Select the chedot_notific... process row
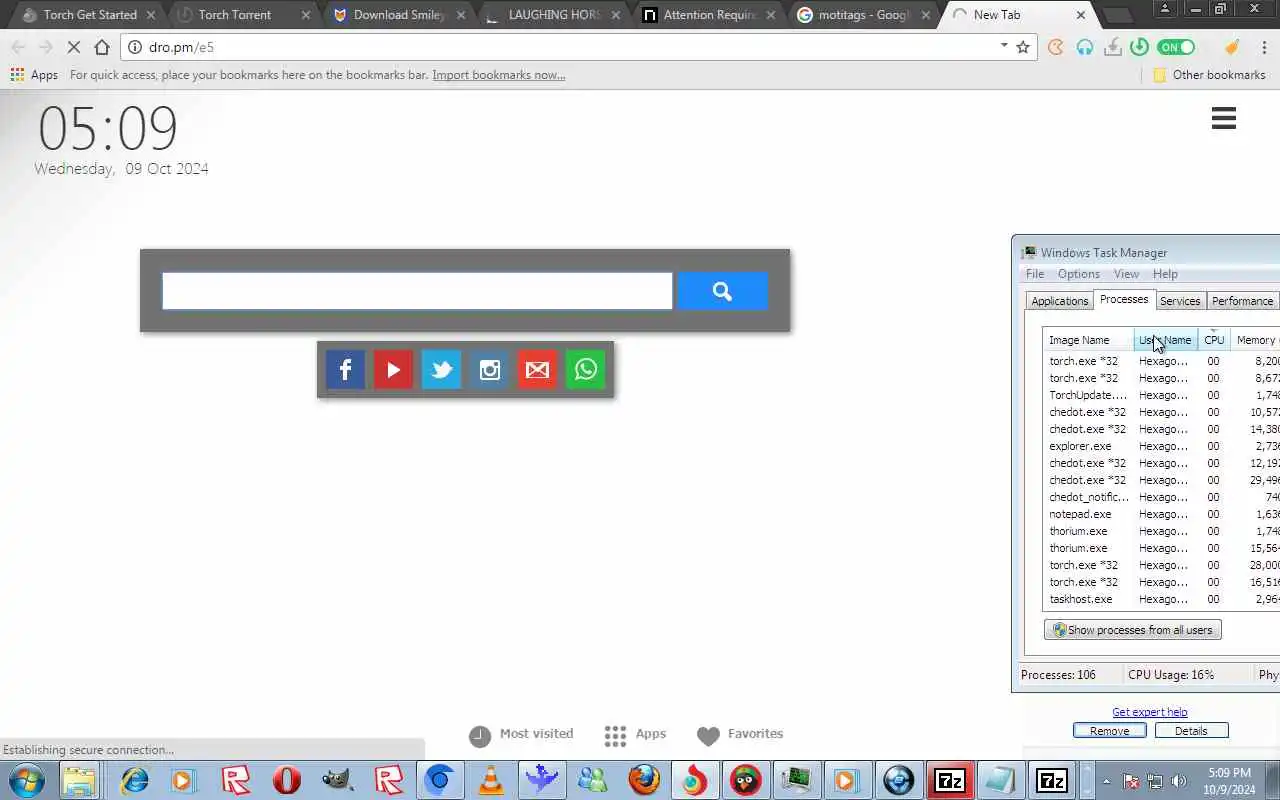This screenshot has width=1280, height=800. click(x=1161, y=497)
